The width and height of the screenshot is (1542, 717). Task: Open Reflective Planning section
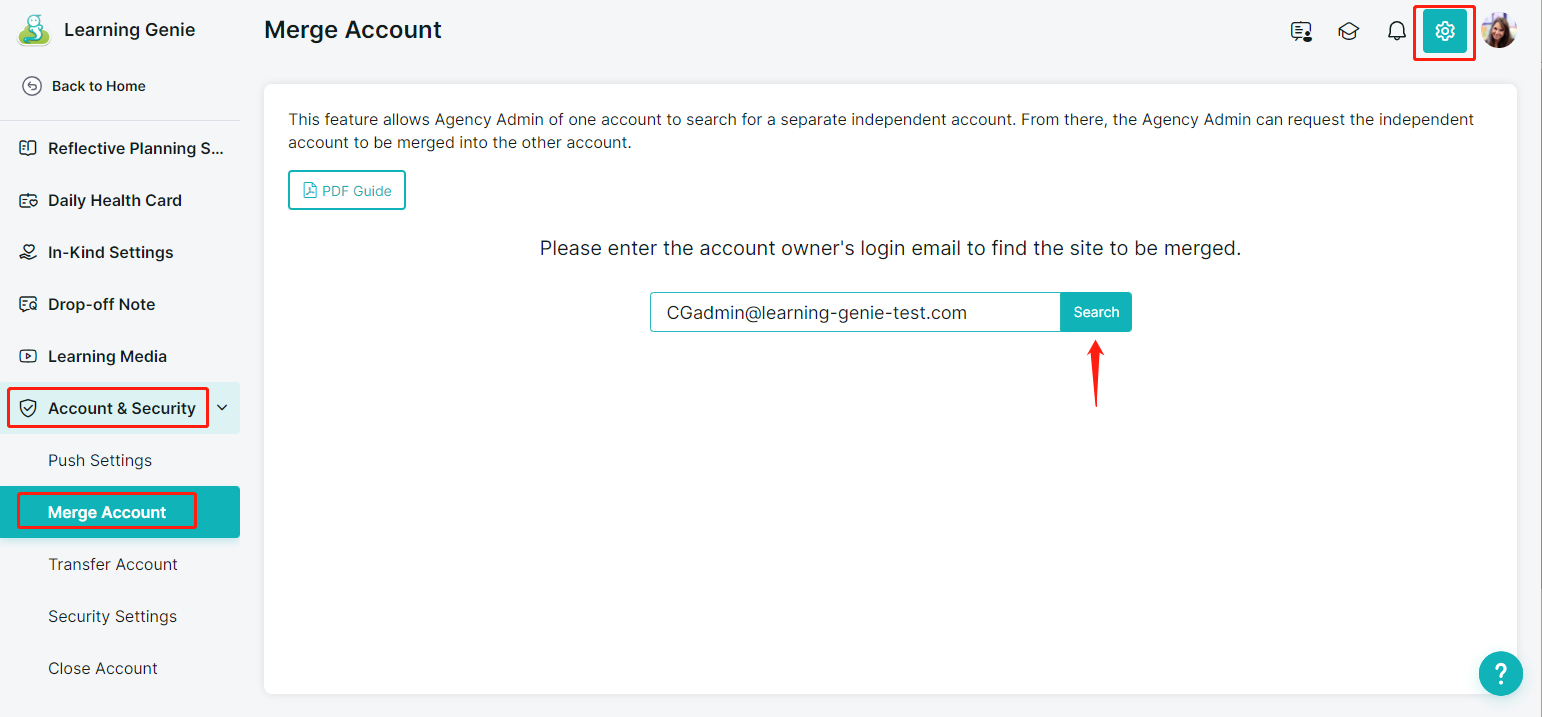(x=120, y=148)
